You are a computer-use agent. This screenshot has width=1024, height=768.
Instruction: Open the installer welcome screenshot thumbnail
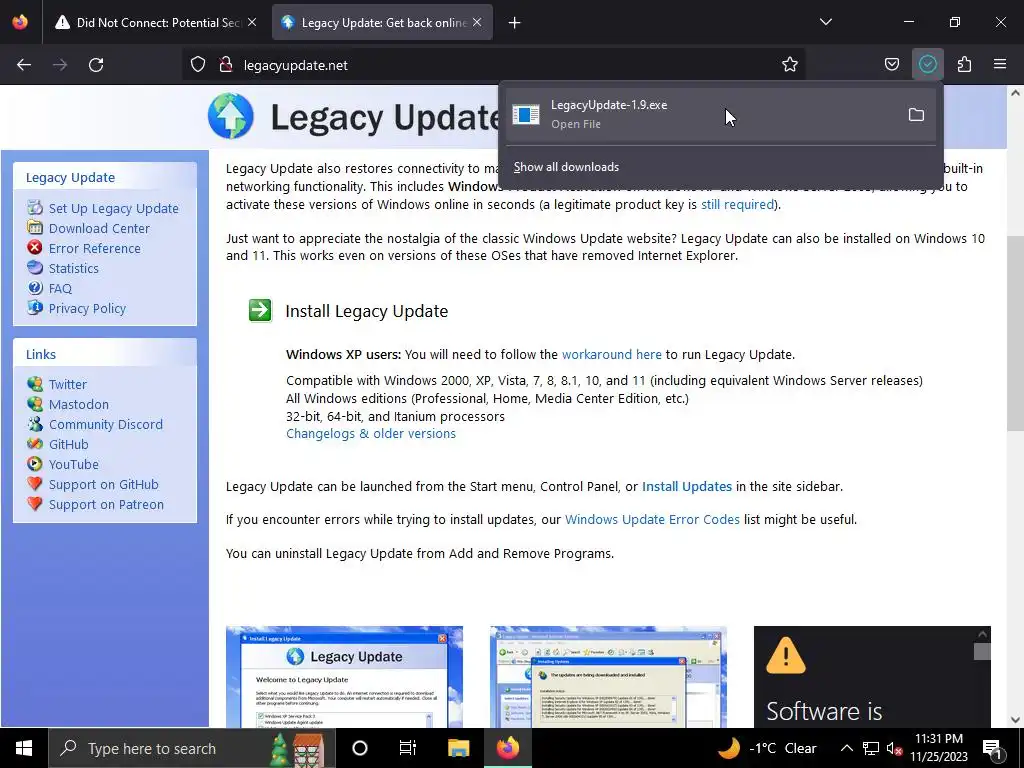[345, 677]
